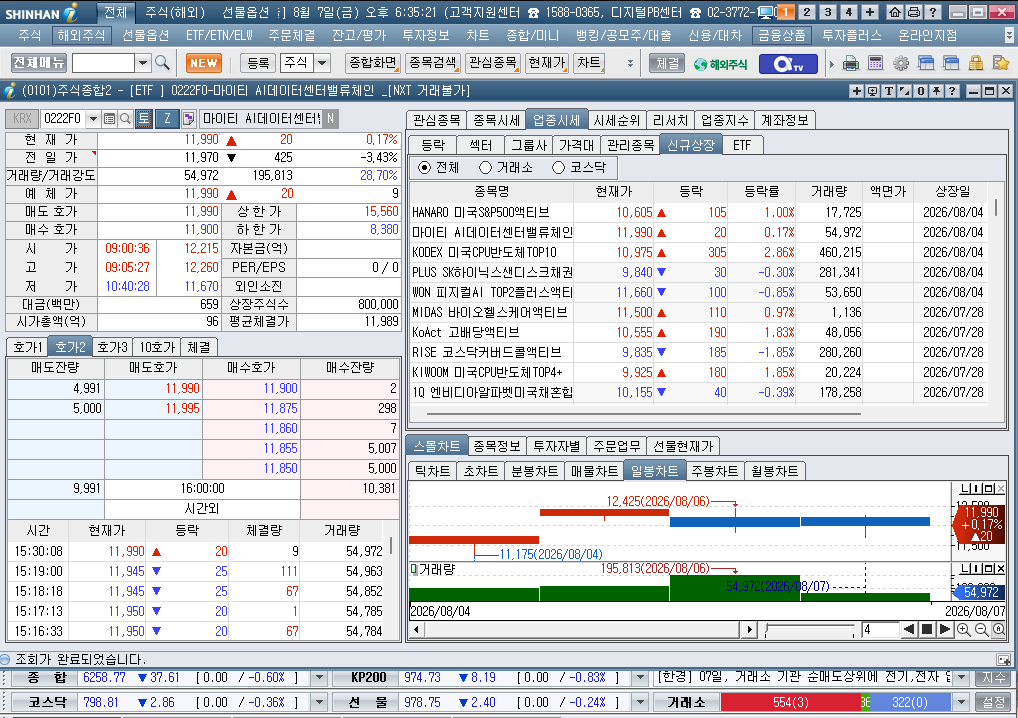Click the plus icon in the 주식종합2 title bar
The height and width of the screenshot is (718, 1018).
[856, 91]
